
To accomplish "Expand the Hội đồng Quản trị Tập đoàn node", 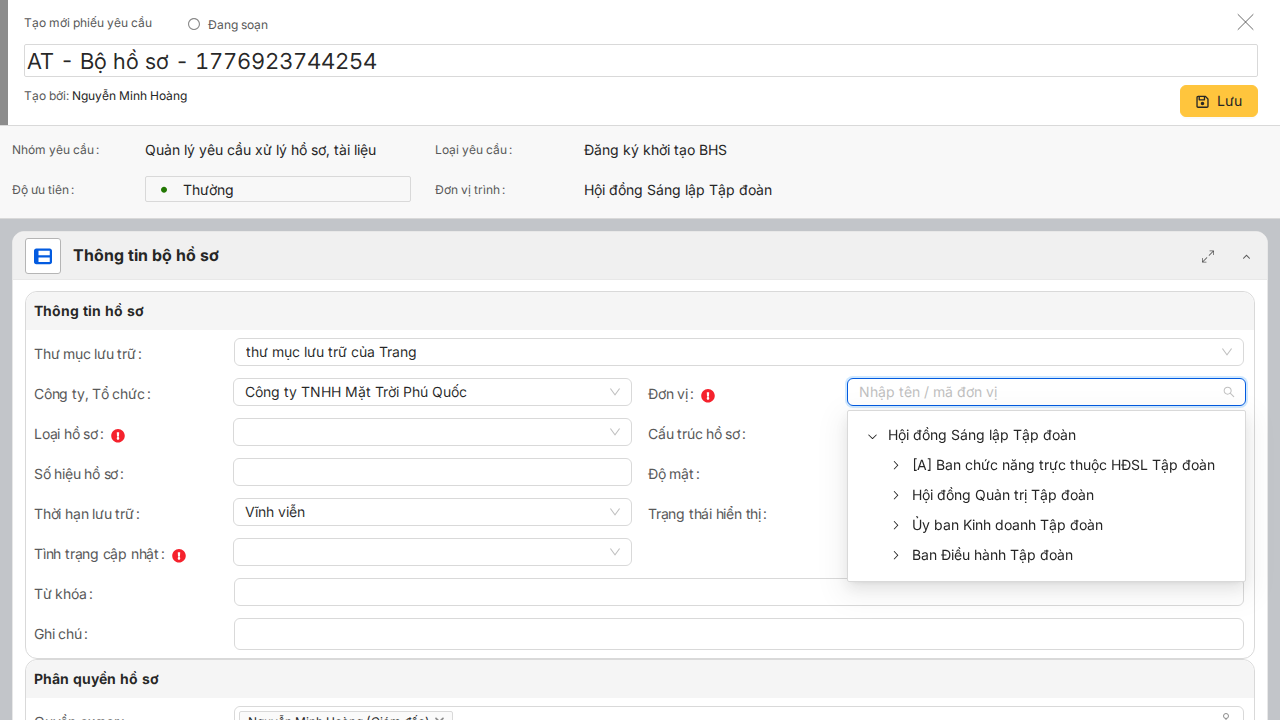I will click(896, 496).
